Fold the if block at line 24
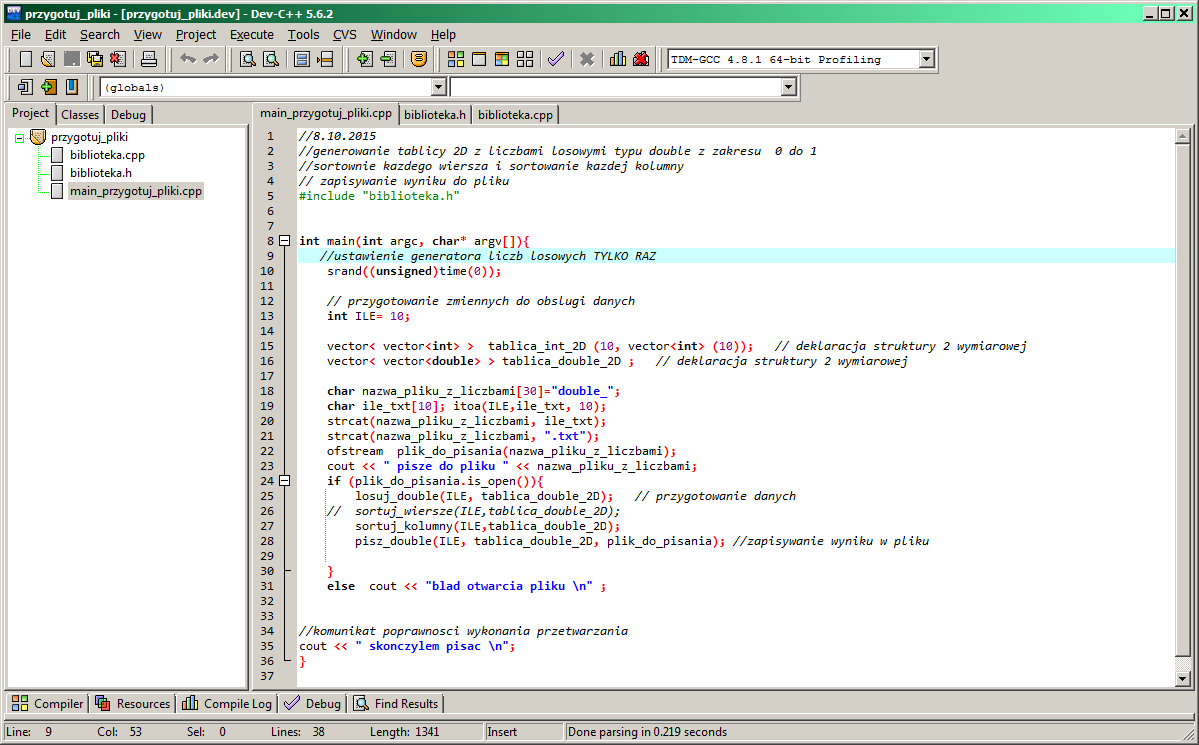1199x745 pixels. 284,480
